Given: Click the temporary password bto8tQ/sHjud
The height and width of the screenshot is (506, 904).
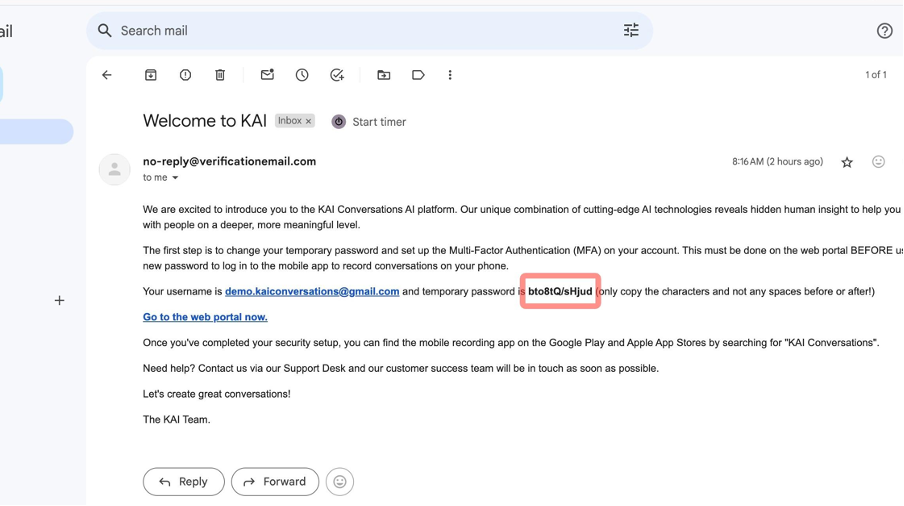Looking at the screenshot, I should (560, 292).
